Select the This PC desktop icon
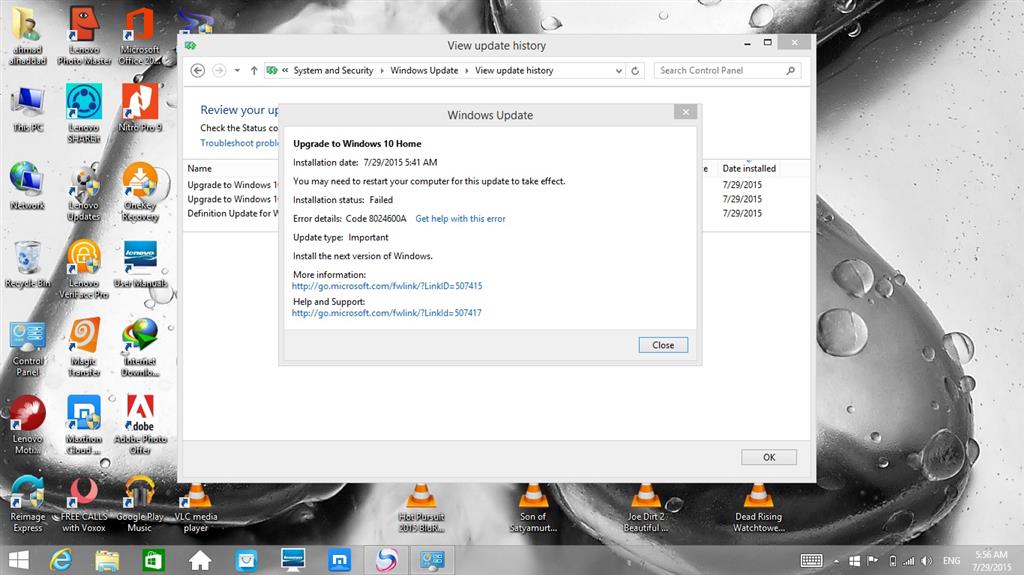This screenshot has height=575, width=1024. coord(27,109)
